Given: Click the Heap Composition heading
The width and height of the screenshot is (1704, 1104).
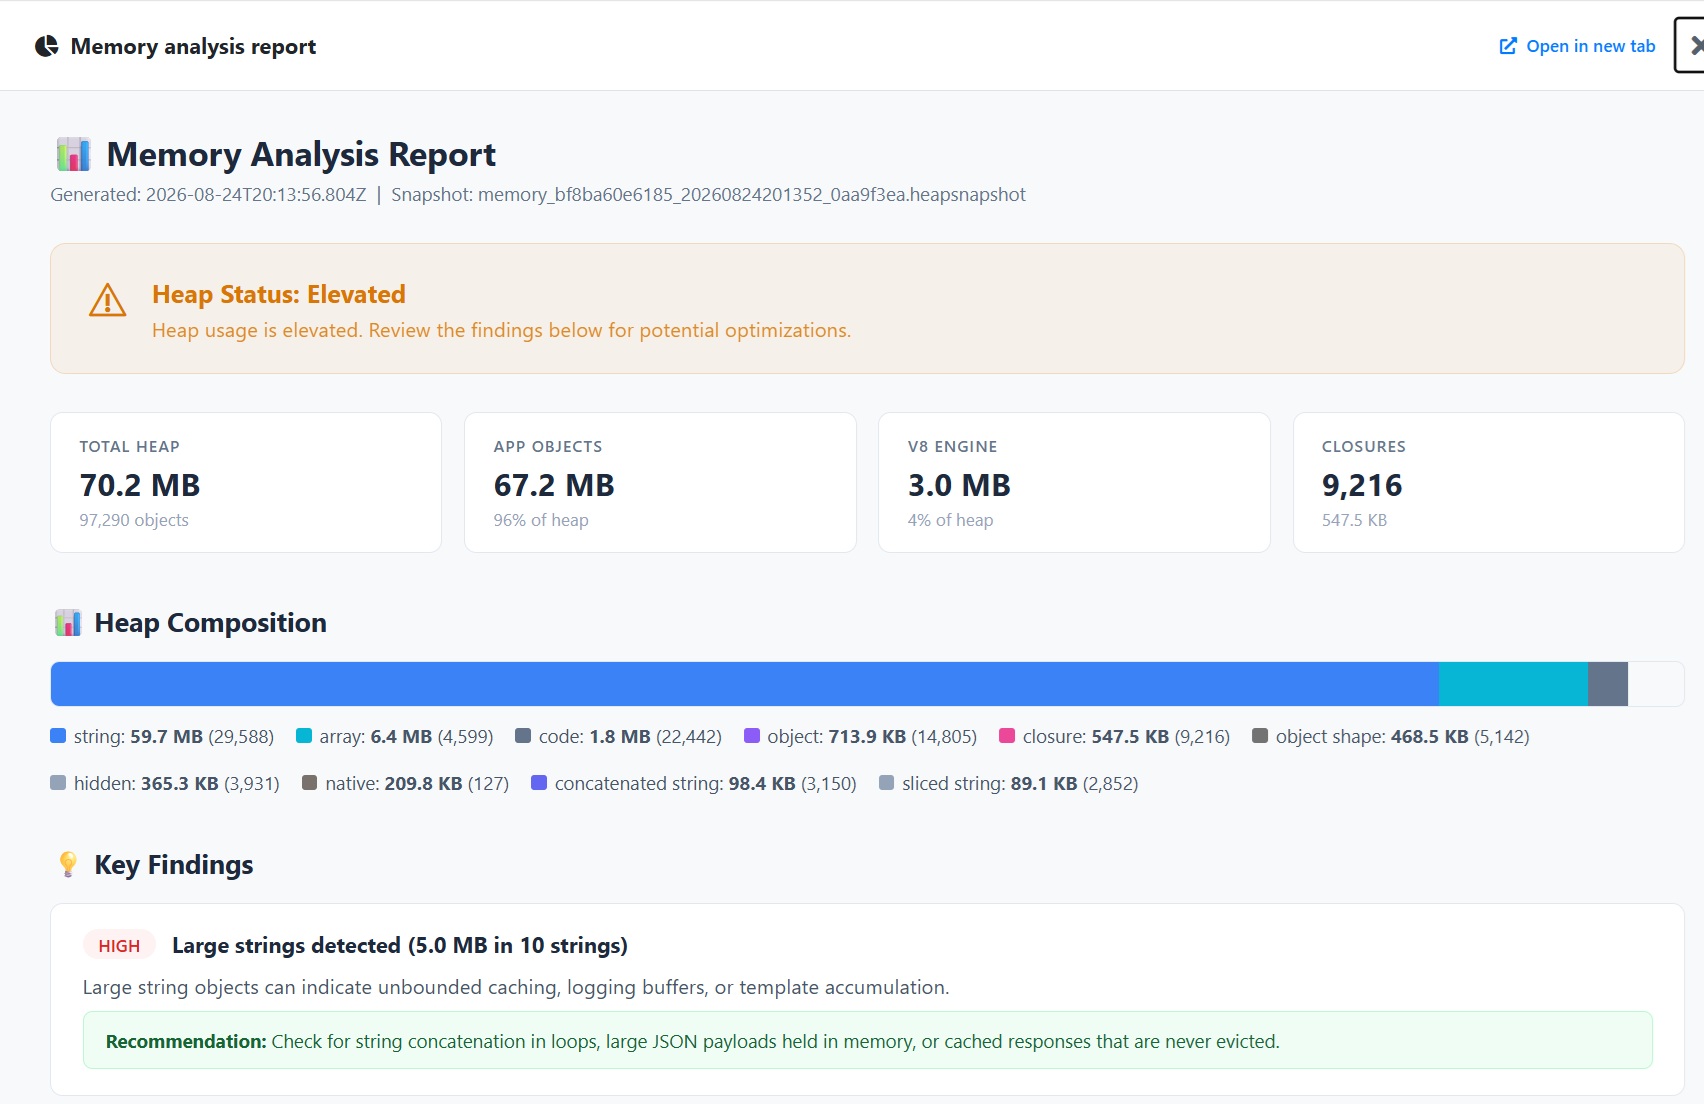Looking at the screenshot, I should (210, 623).
